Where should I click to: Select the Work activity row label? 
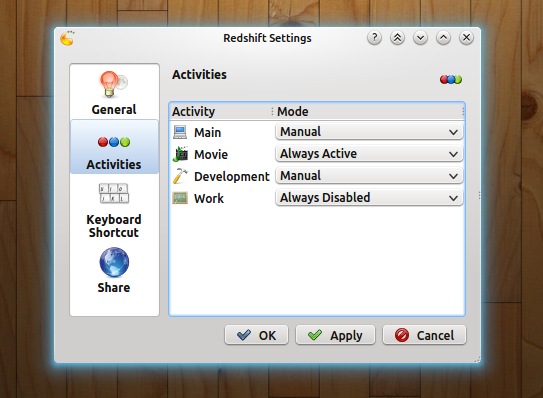click(209, 198)
